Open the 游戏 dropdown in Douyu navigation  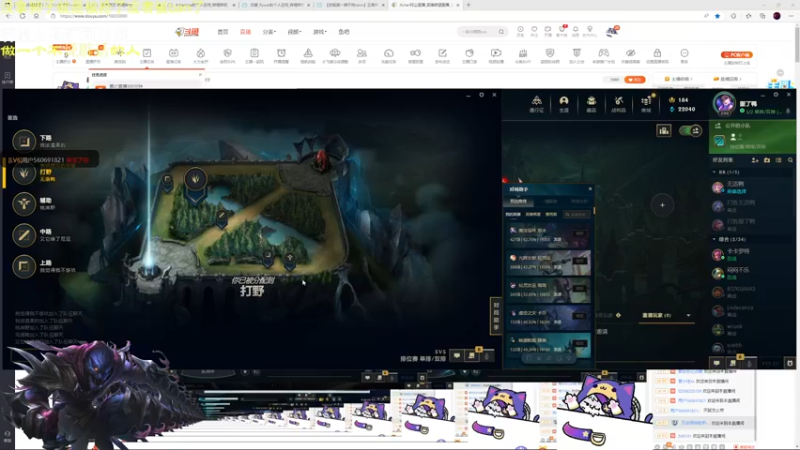319,32
